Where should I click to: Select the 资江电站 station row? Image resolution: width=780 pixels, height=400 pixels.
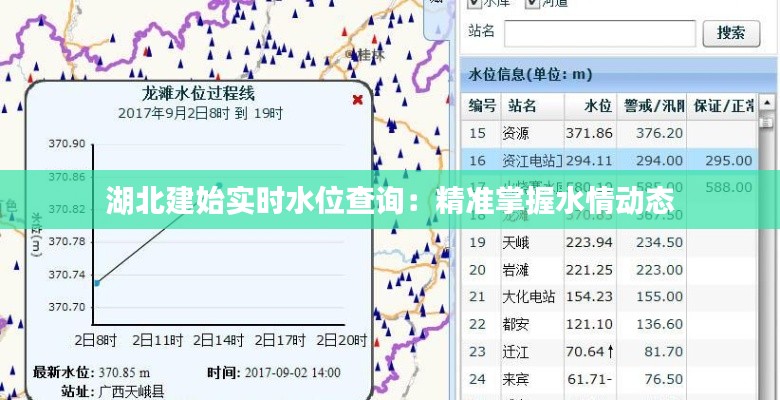[x=609, y=161]
